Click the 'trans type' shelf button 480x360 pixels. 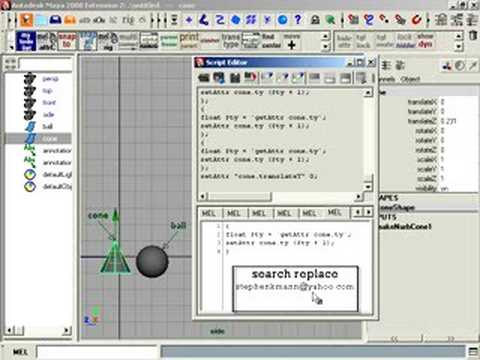coord(231,41)
